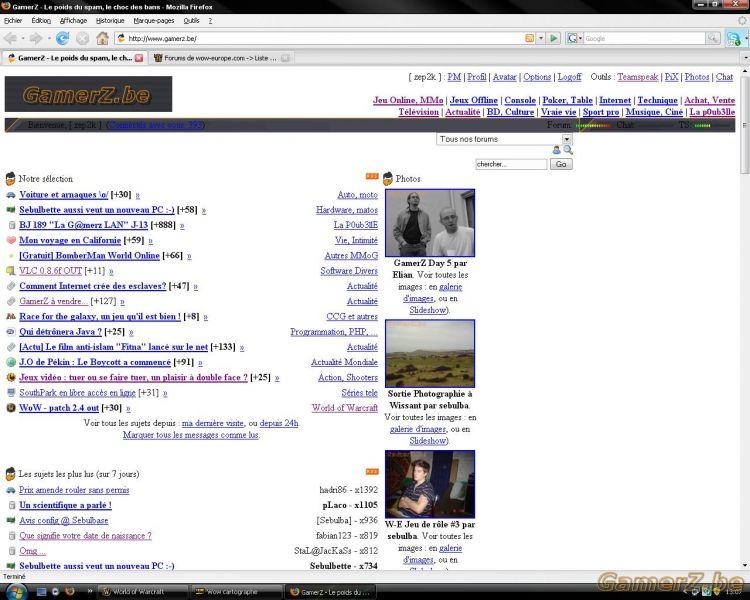The width and height of the screenshot is (750, 600).
Task: Click the Stop loading icon
Action: click(x=82, y=38)
